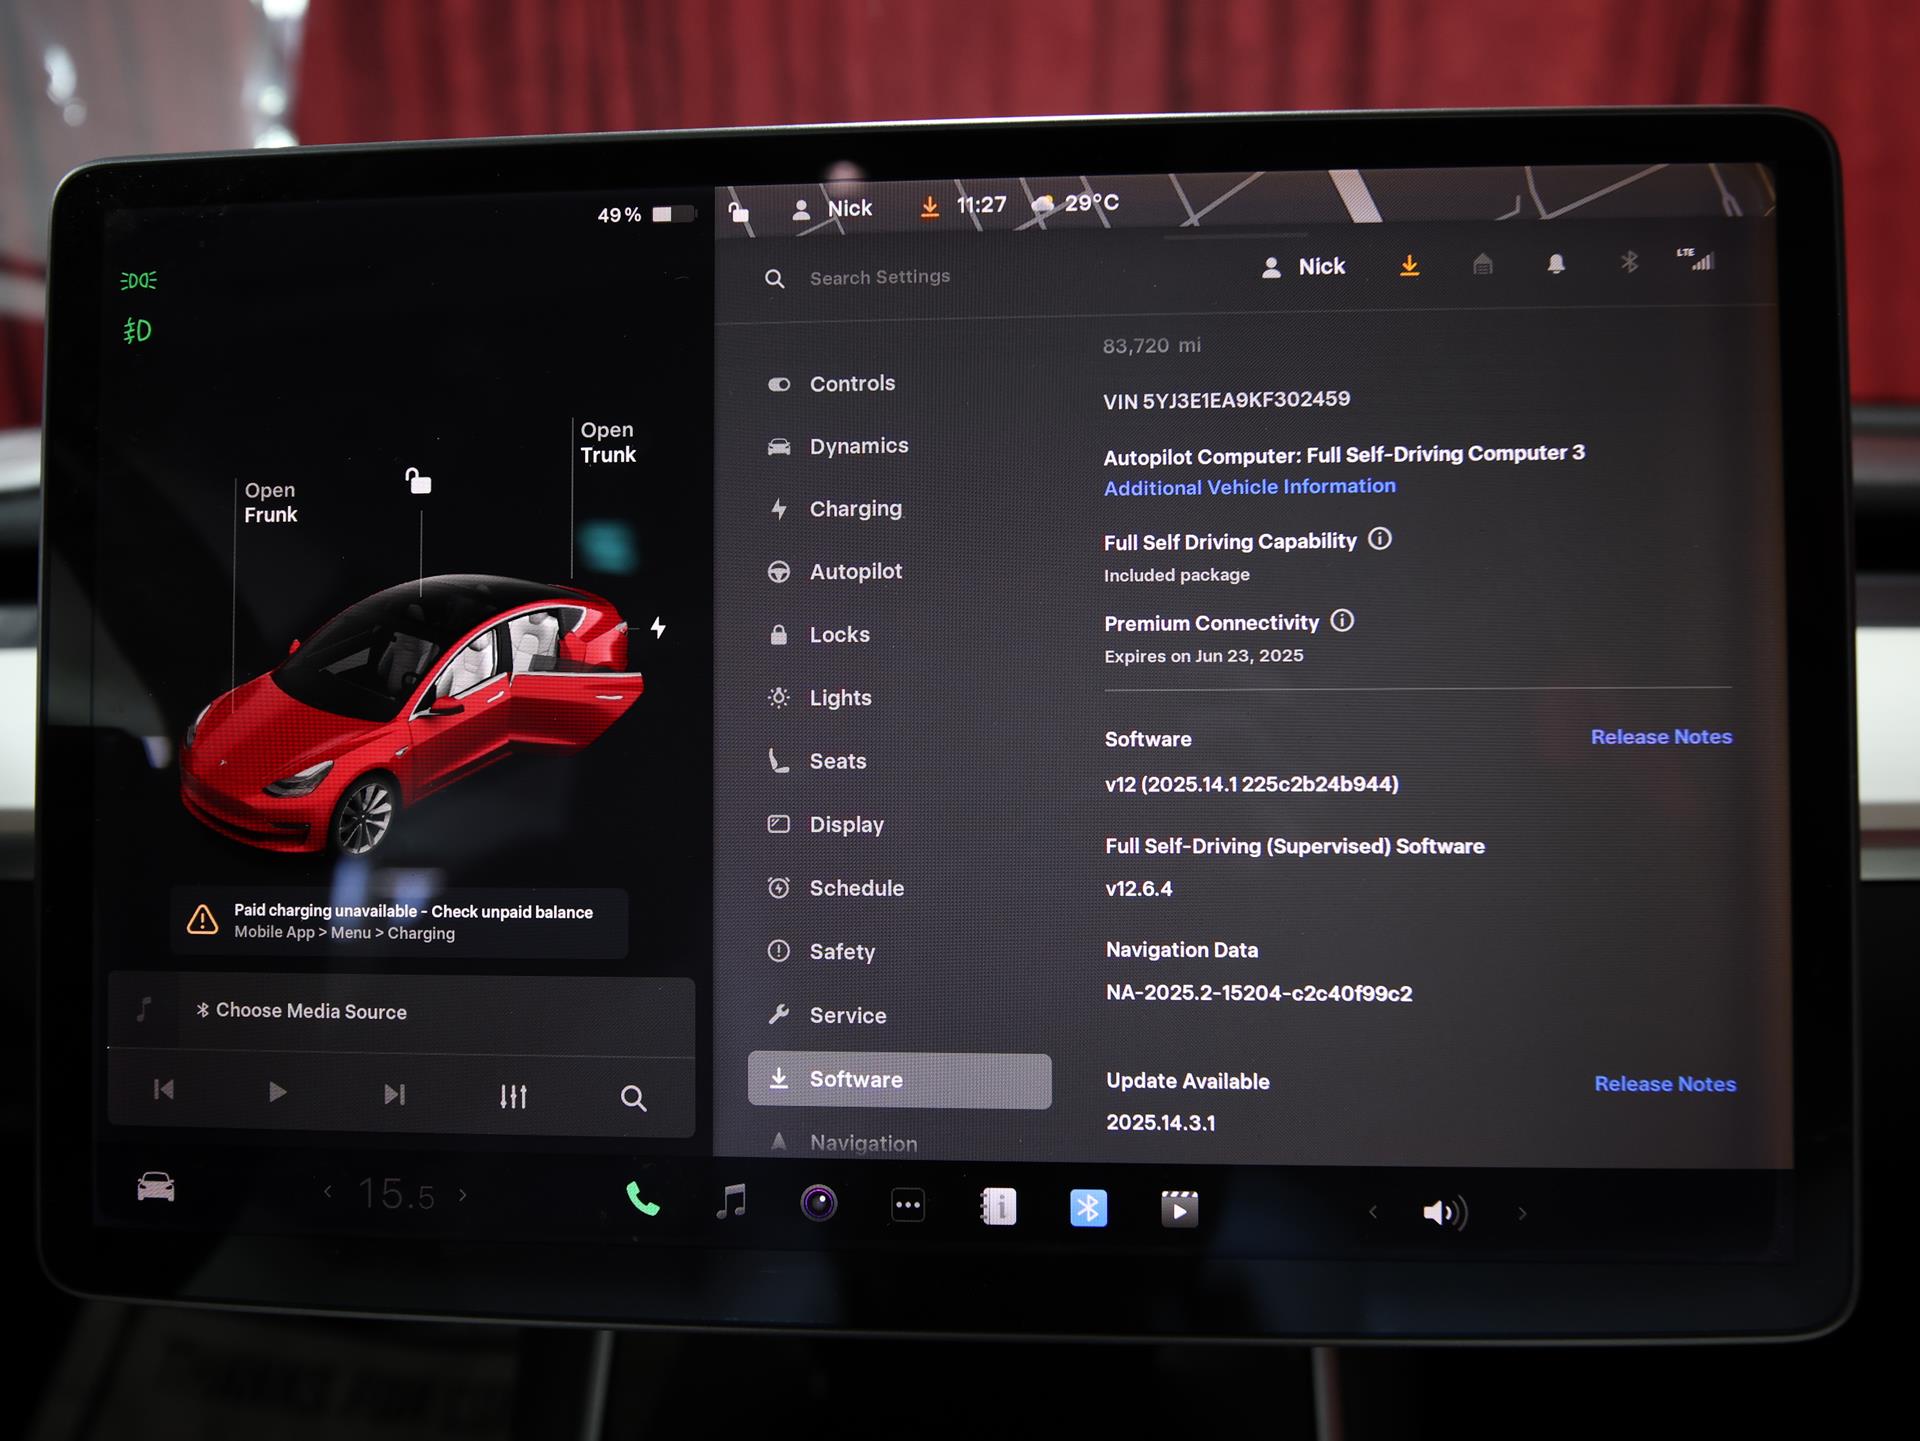Tap the 15.5 temperature setting
Image resolution: width=1920 pixels, height=1441 pixels.
point(396,1193)
